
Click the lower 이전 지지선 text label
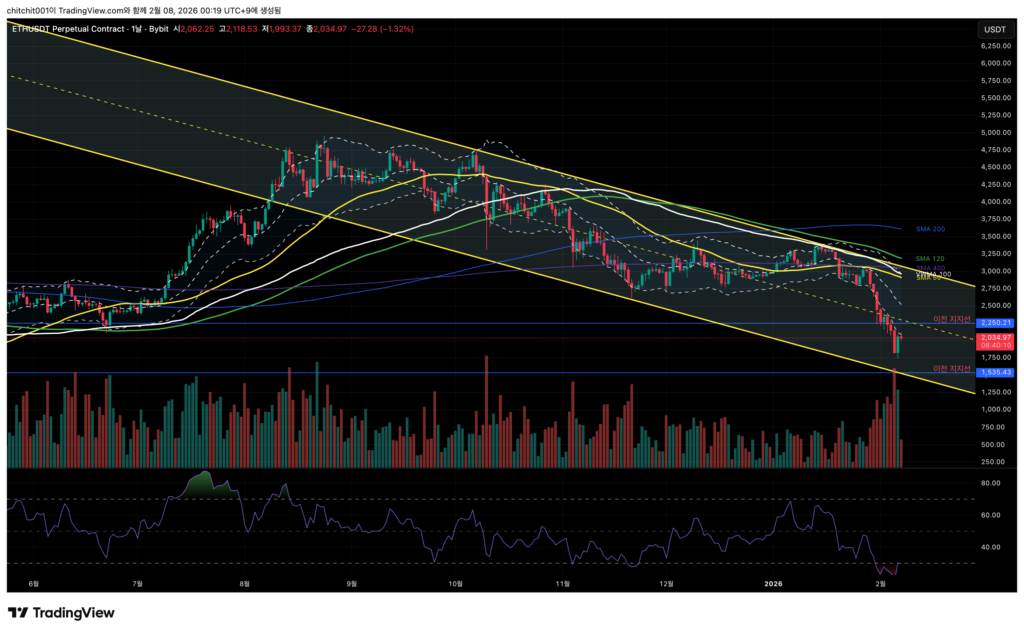[951, 367]
